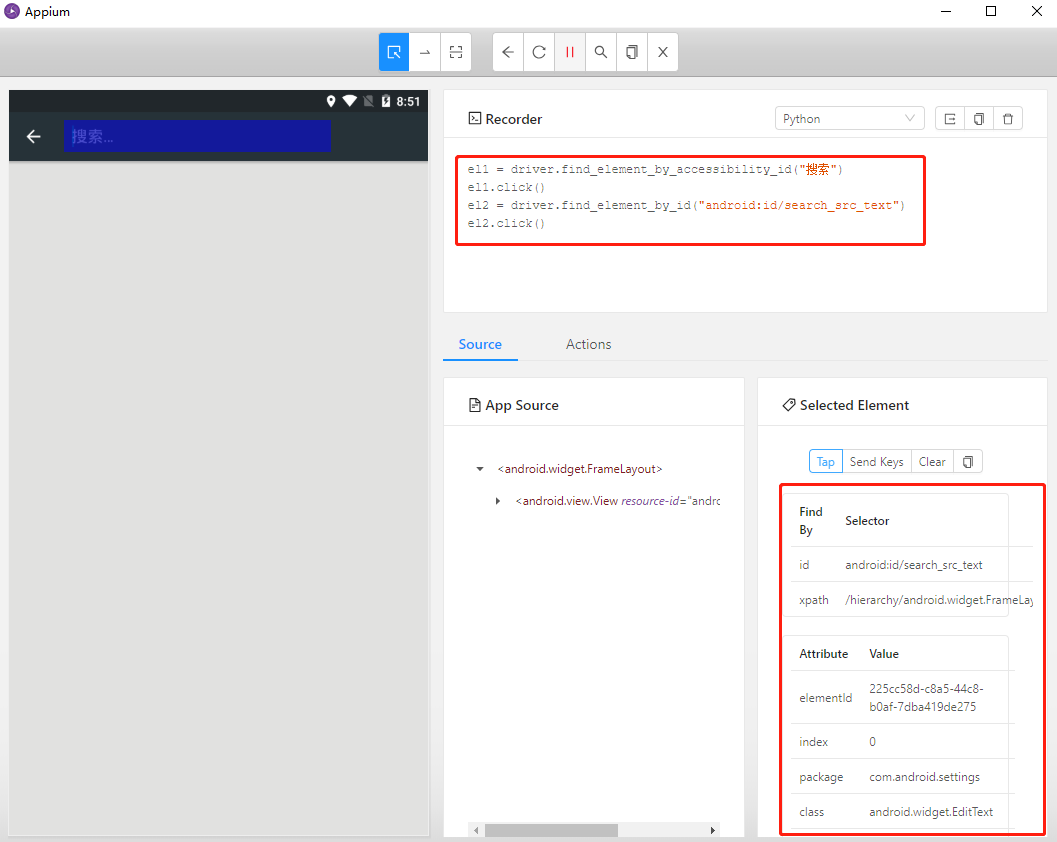Click the Clear button
This screenshot has width=1057, height=842.
(932, 462)
